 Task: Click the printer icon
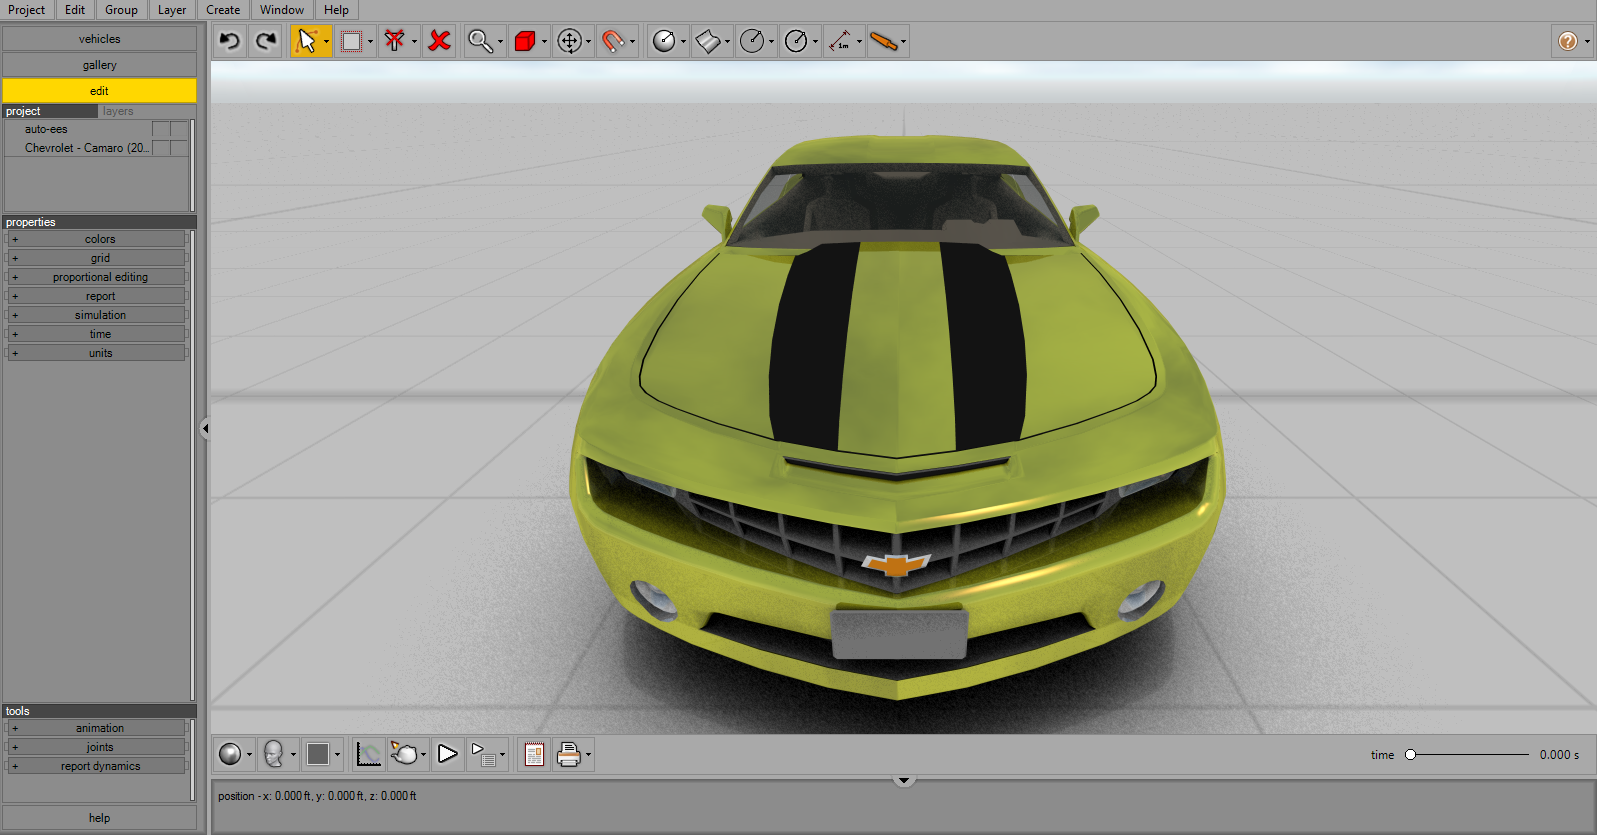pos(569,754)
